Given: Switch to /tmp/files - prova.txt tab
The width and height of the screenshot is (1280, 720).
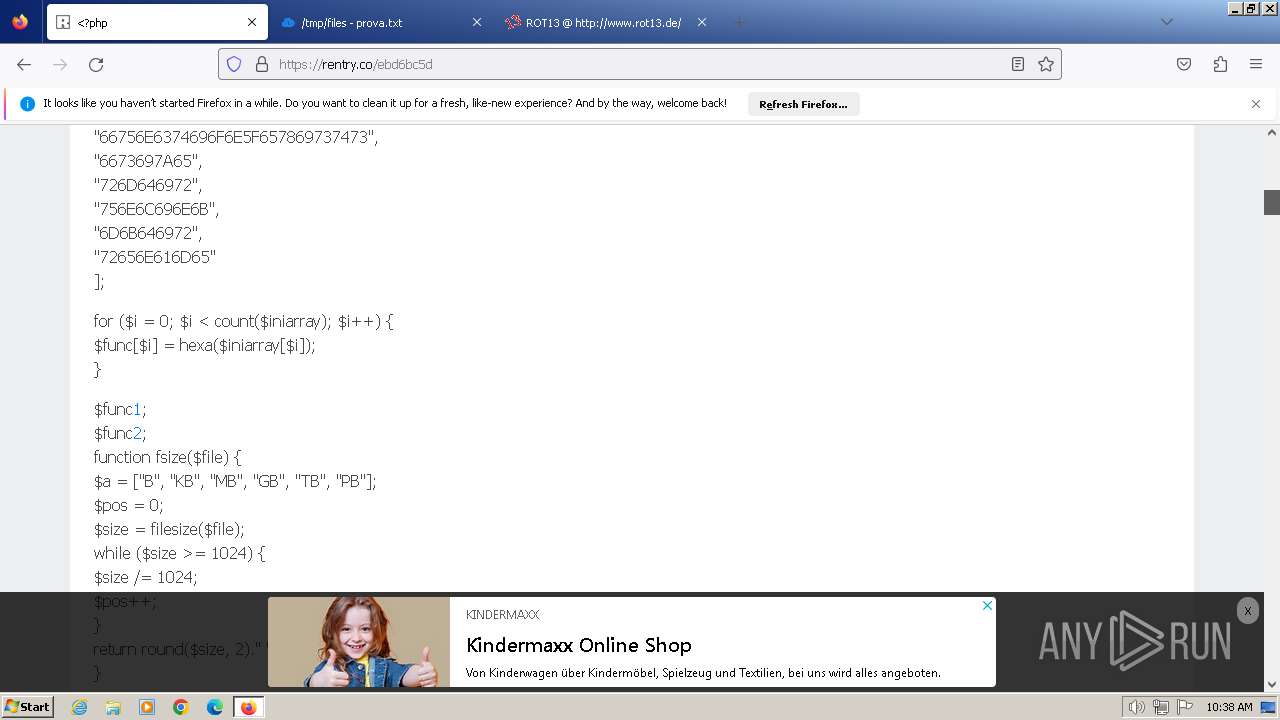Looking at the screenshot, I should (x=382, y=22).
